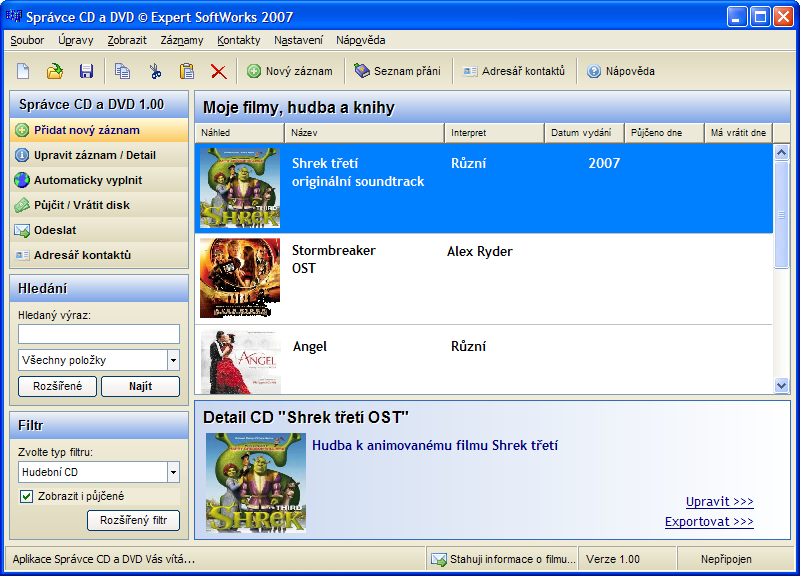Viewport: 800px width, 576px height.
Task: Click Hudba k animovanému filmu description
Action: pyautogui.click(x=435, y=445)
